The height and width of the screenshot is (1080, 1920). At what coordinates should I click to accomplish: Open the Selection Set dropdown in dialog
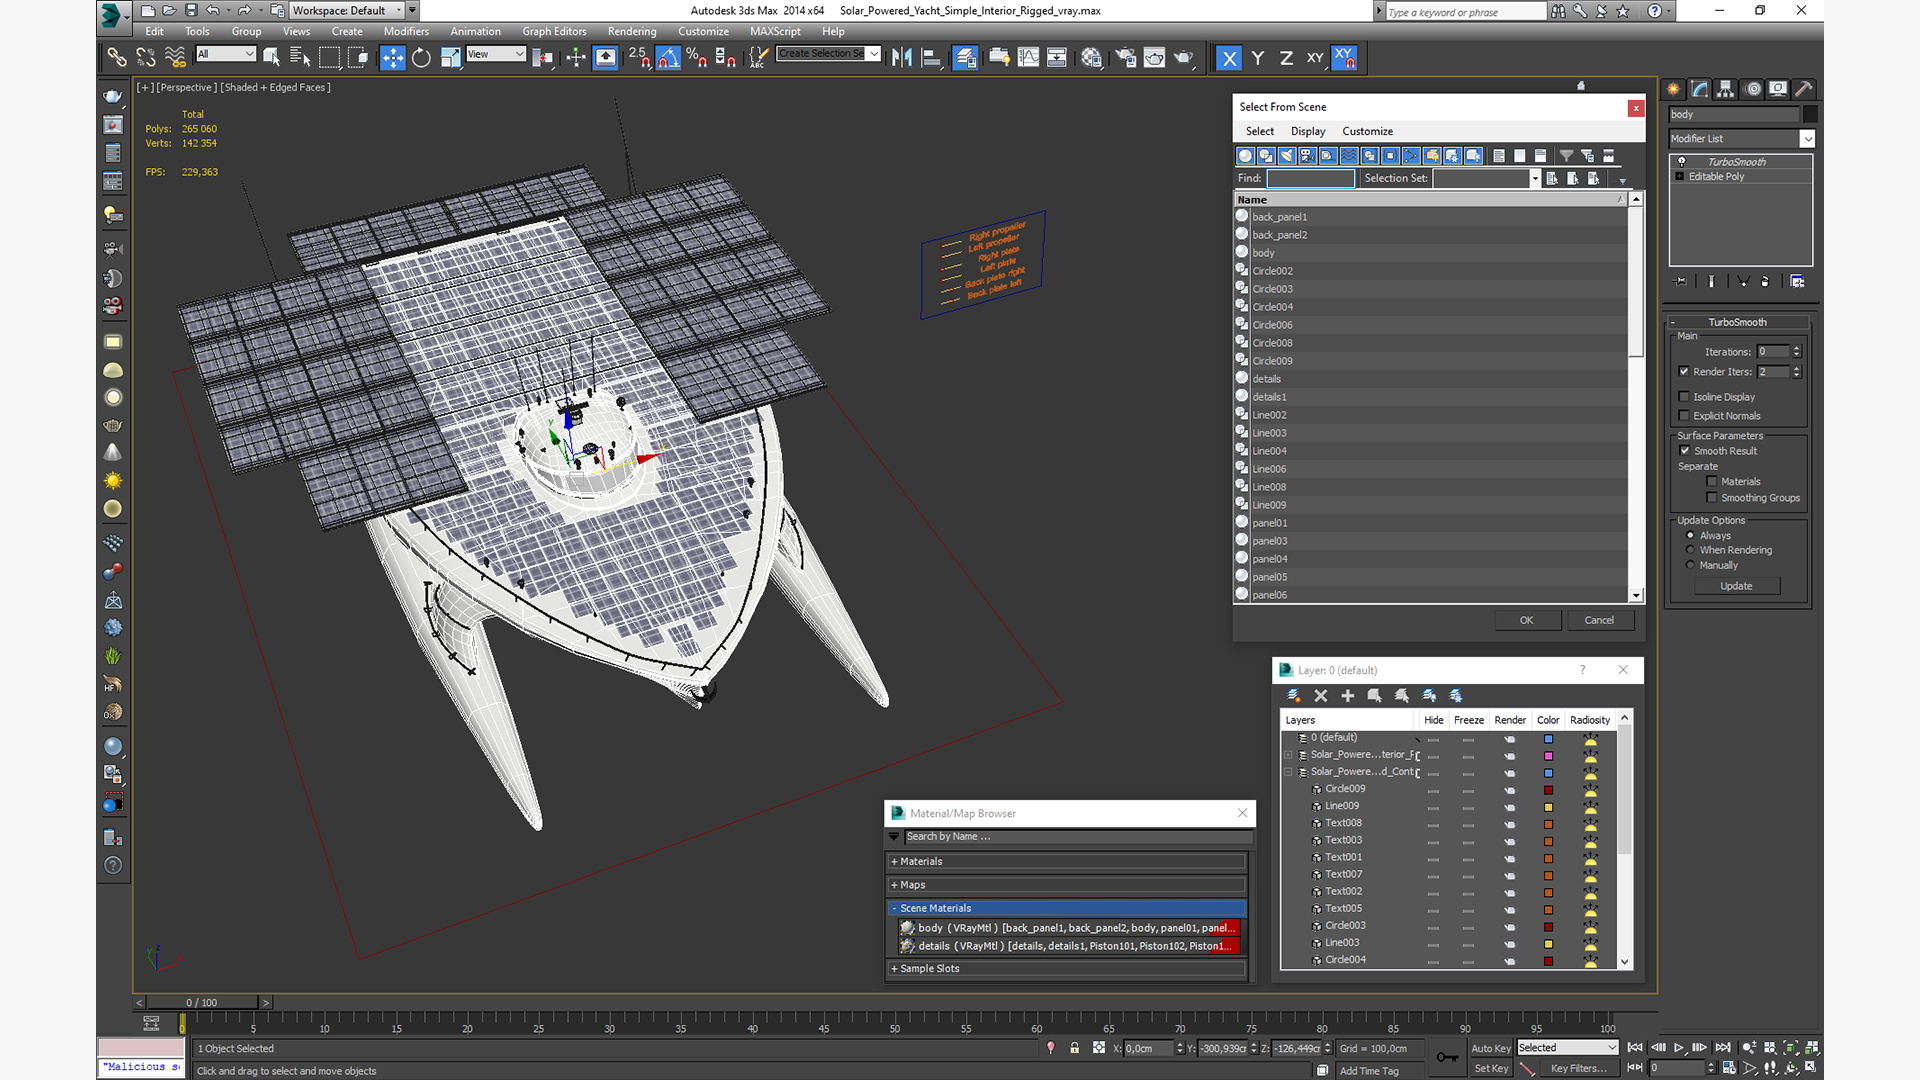pos(1535,178)
